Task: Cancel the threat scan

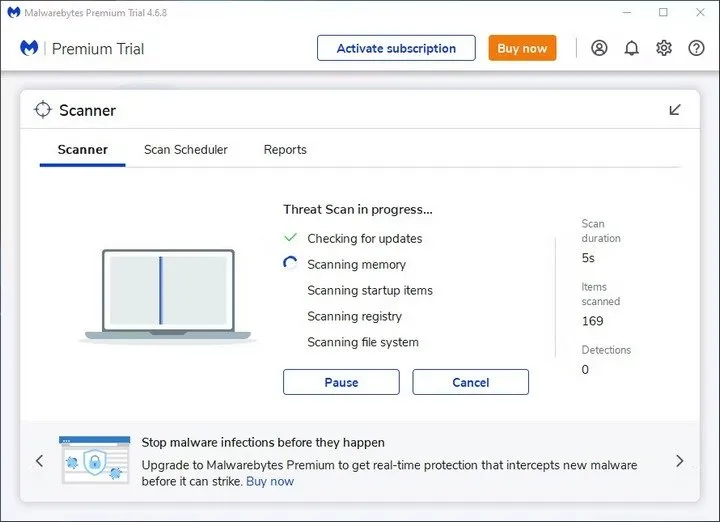Action: pos(470,382)
